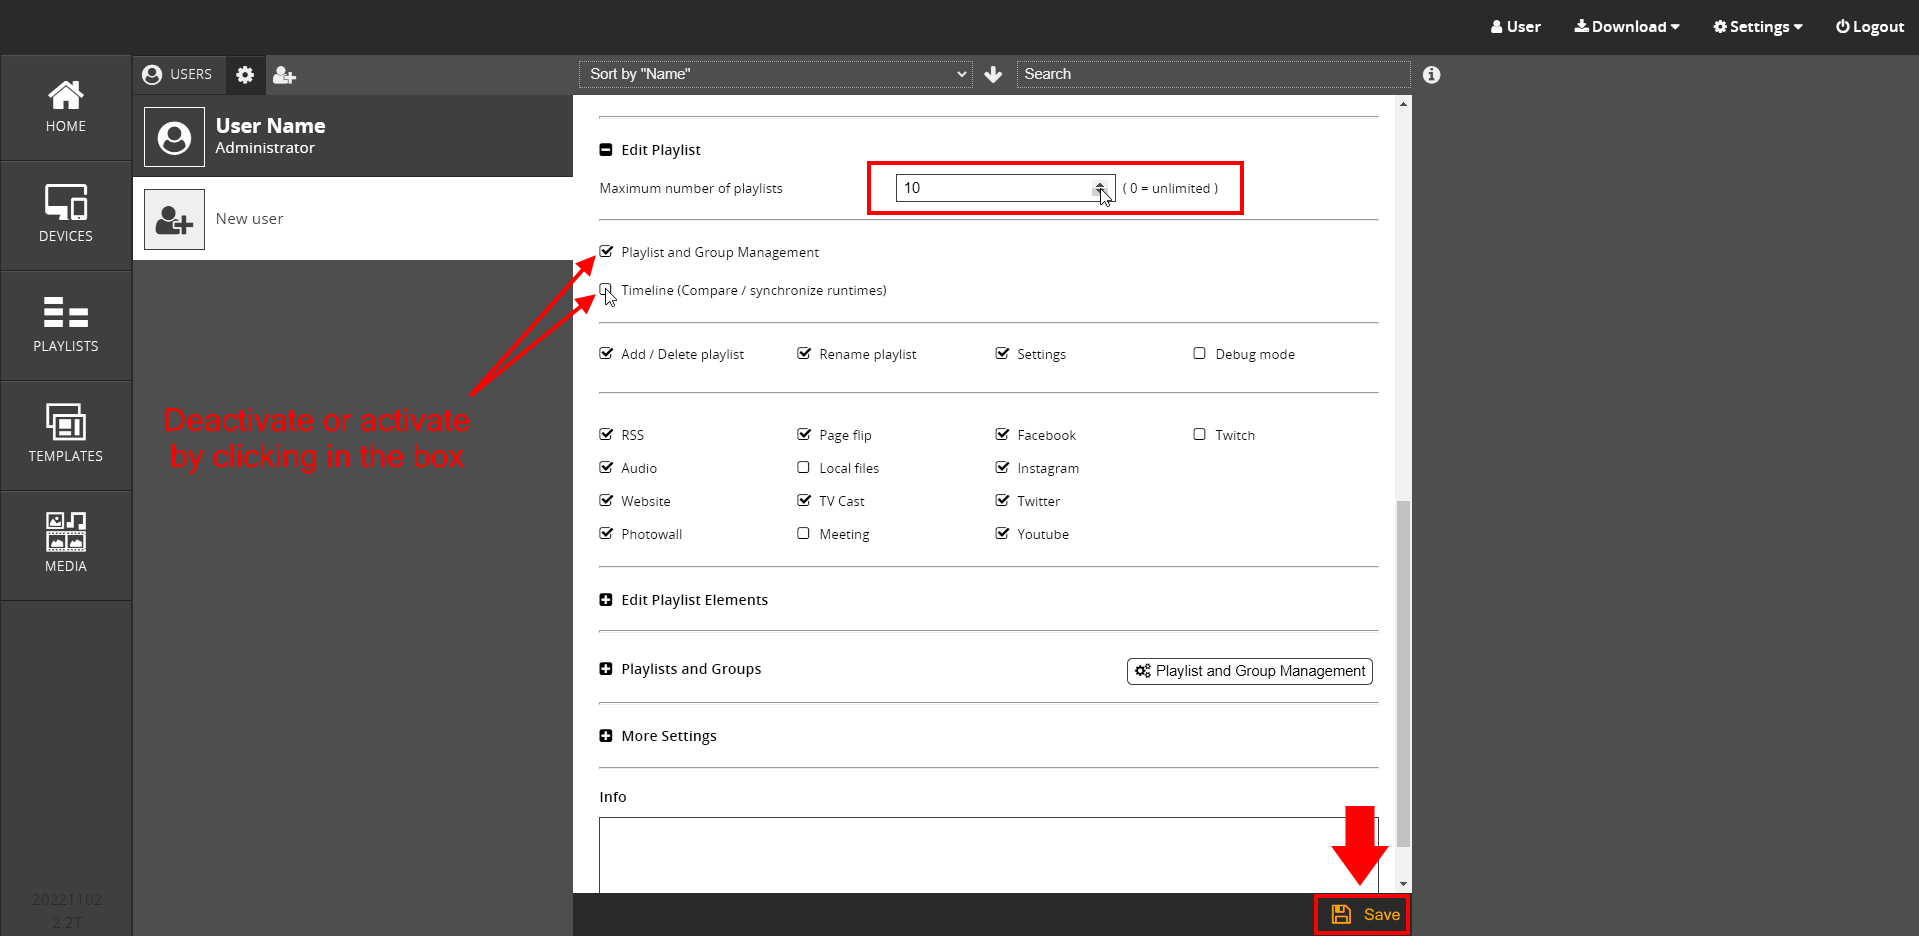Click the playlist count stepper arrows
Image resolution: width=1919 pixels, height=936 pixels.
[1100, 188]
